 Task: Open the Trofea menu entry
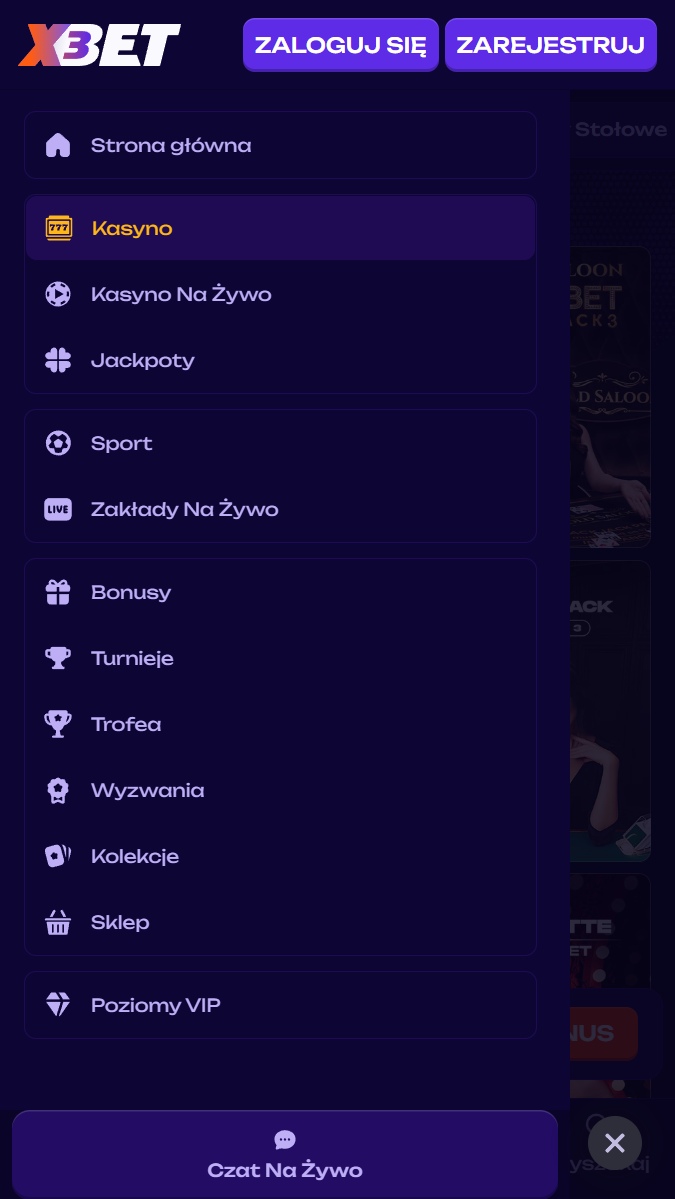coord(126,724)
